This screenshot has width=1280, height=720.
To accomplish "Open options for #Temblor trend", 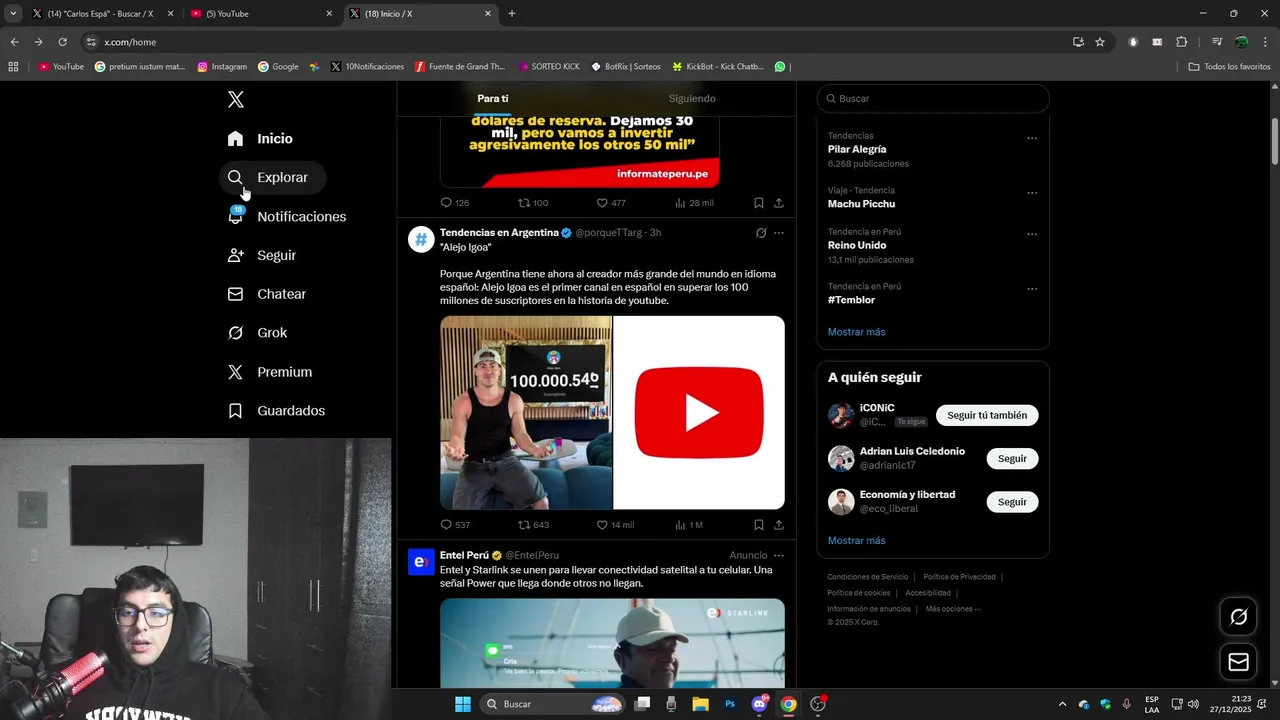I will point(1032,289).
